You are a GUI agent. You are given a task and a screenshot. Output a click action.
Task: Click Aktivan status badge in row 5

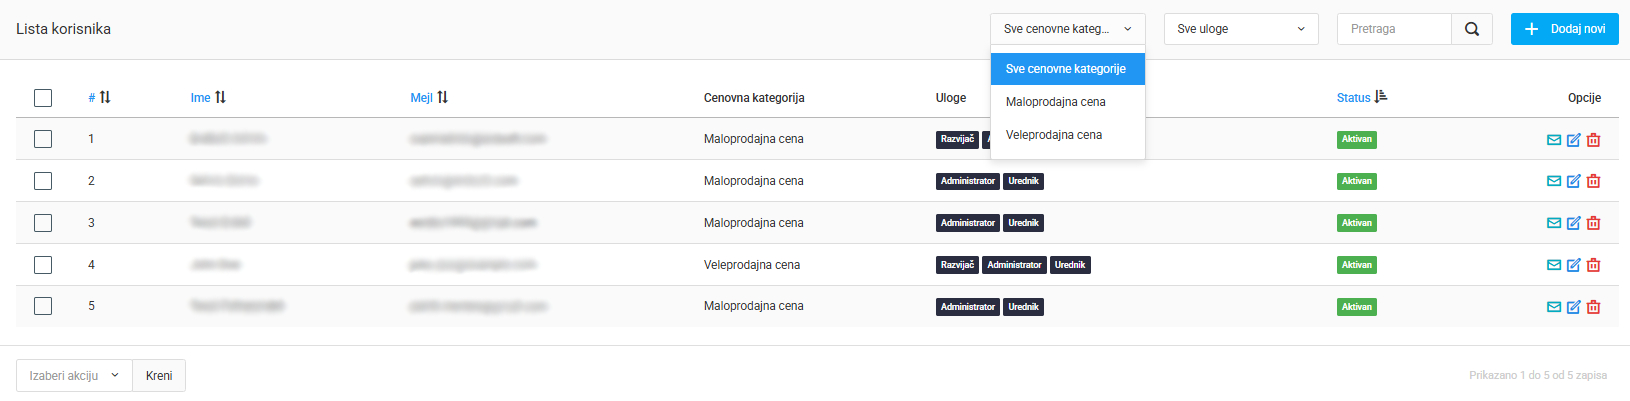(x=1357, y=307)
